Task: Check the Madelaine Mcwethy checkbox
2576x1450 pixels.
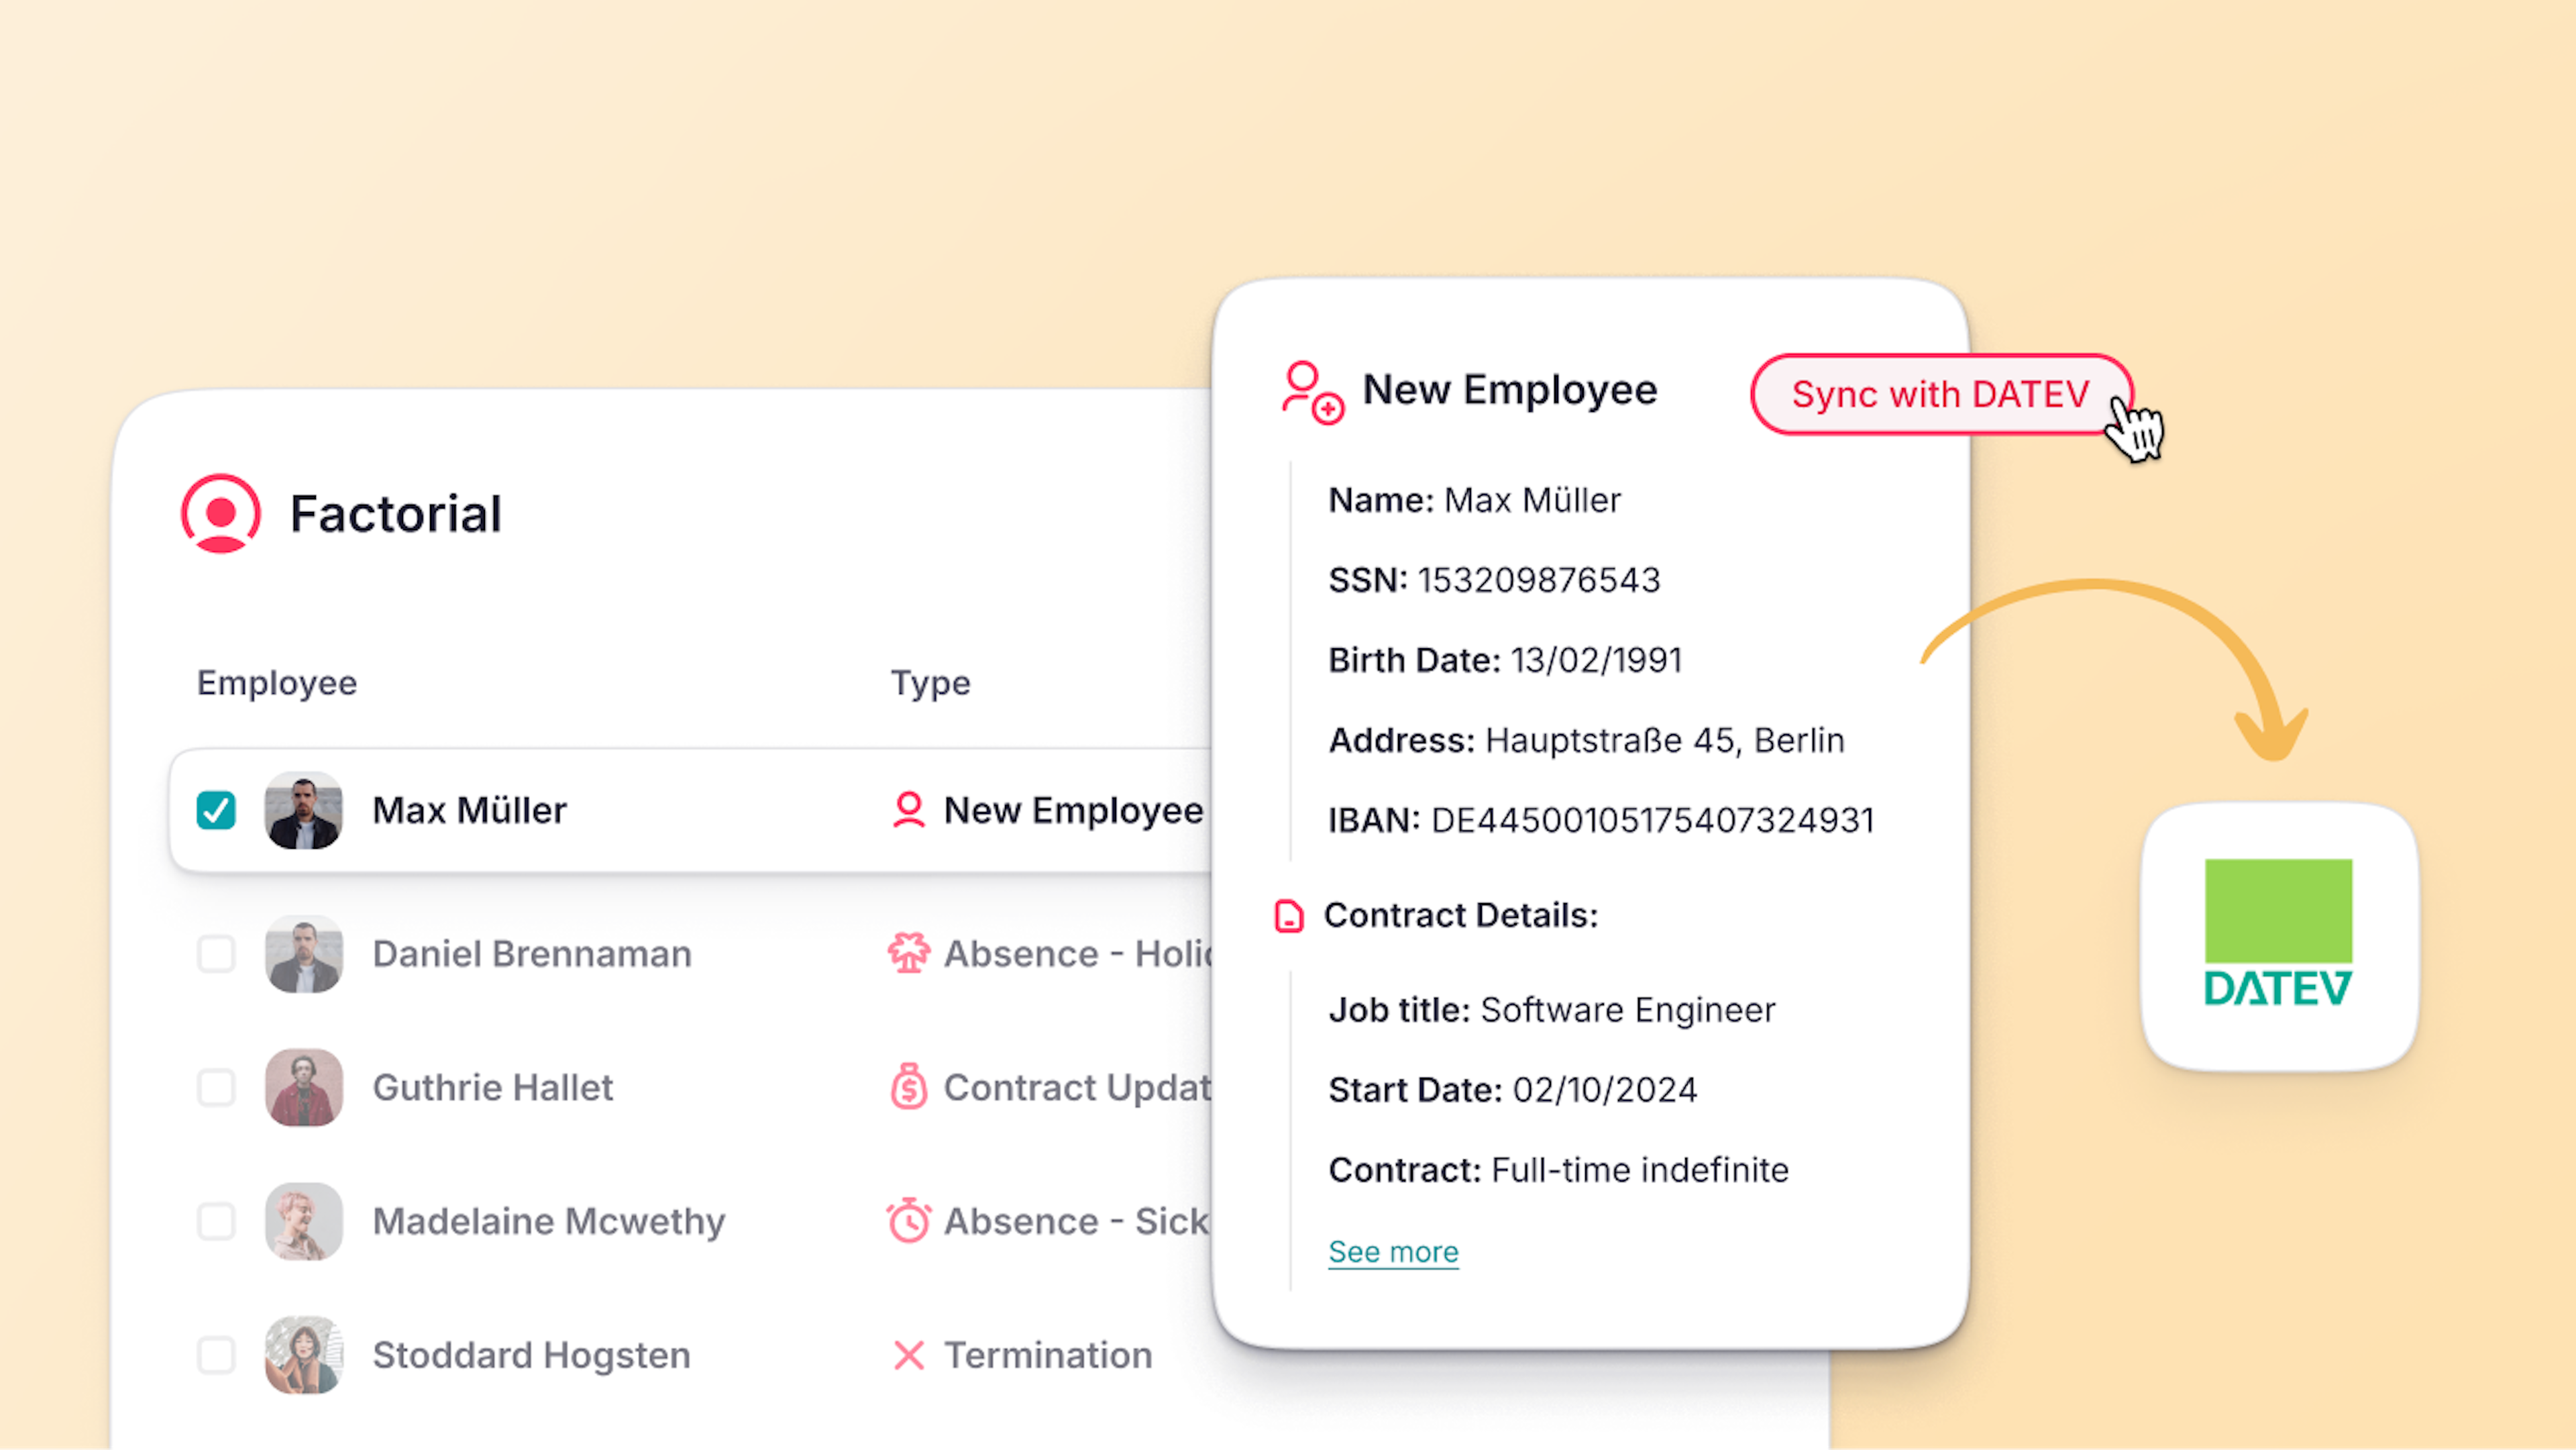Action: (x=216, y=1221)
